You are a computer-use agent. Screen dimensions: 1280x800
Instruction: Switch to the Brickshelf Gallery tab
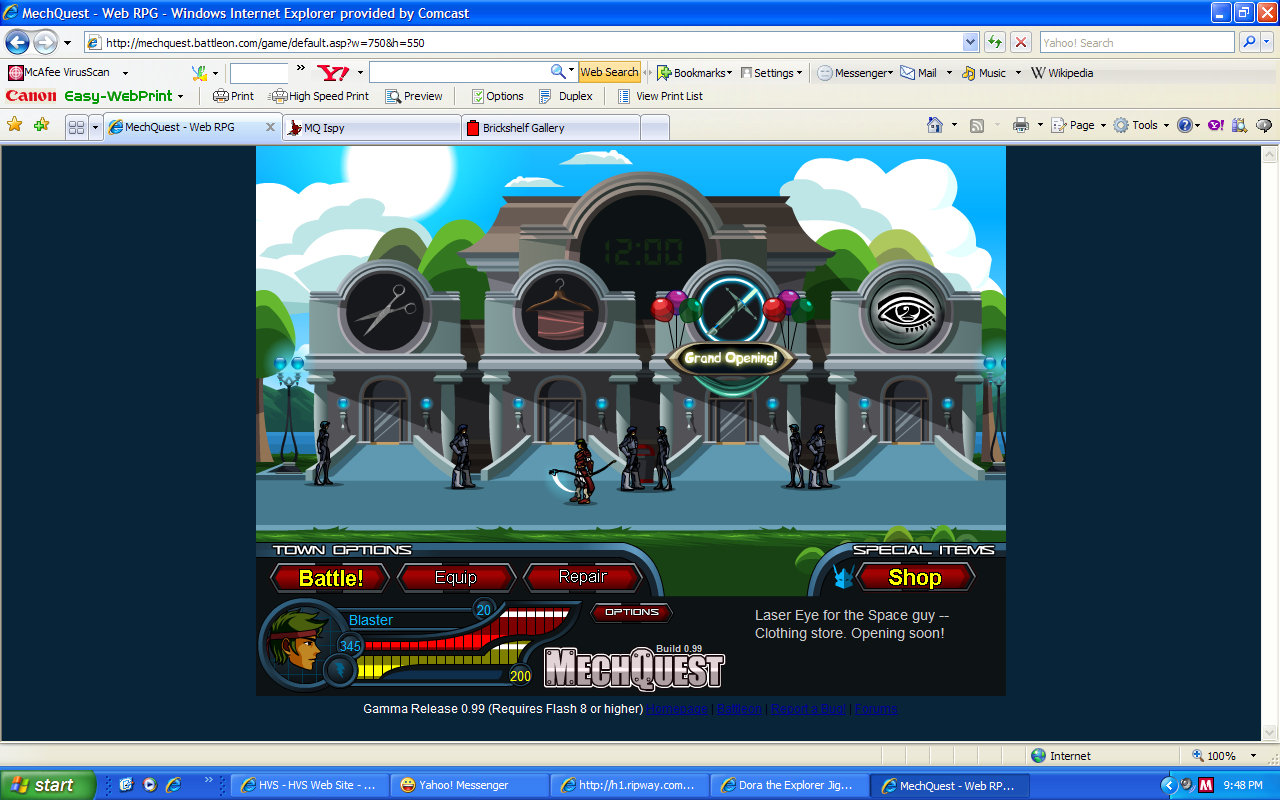pos(550,128)
